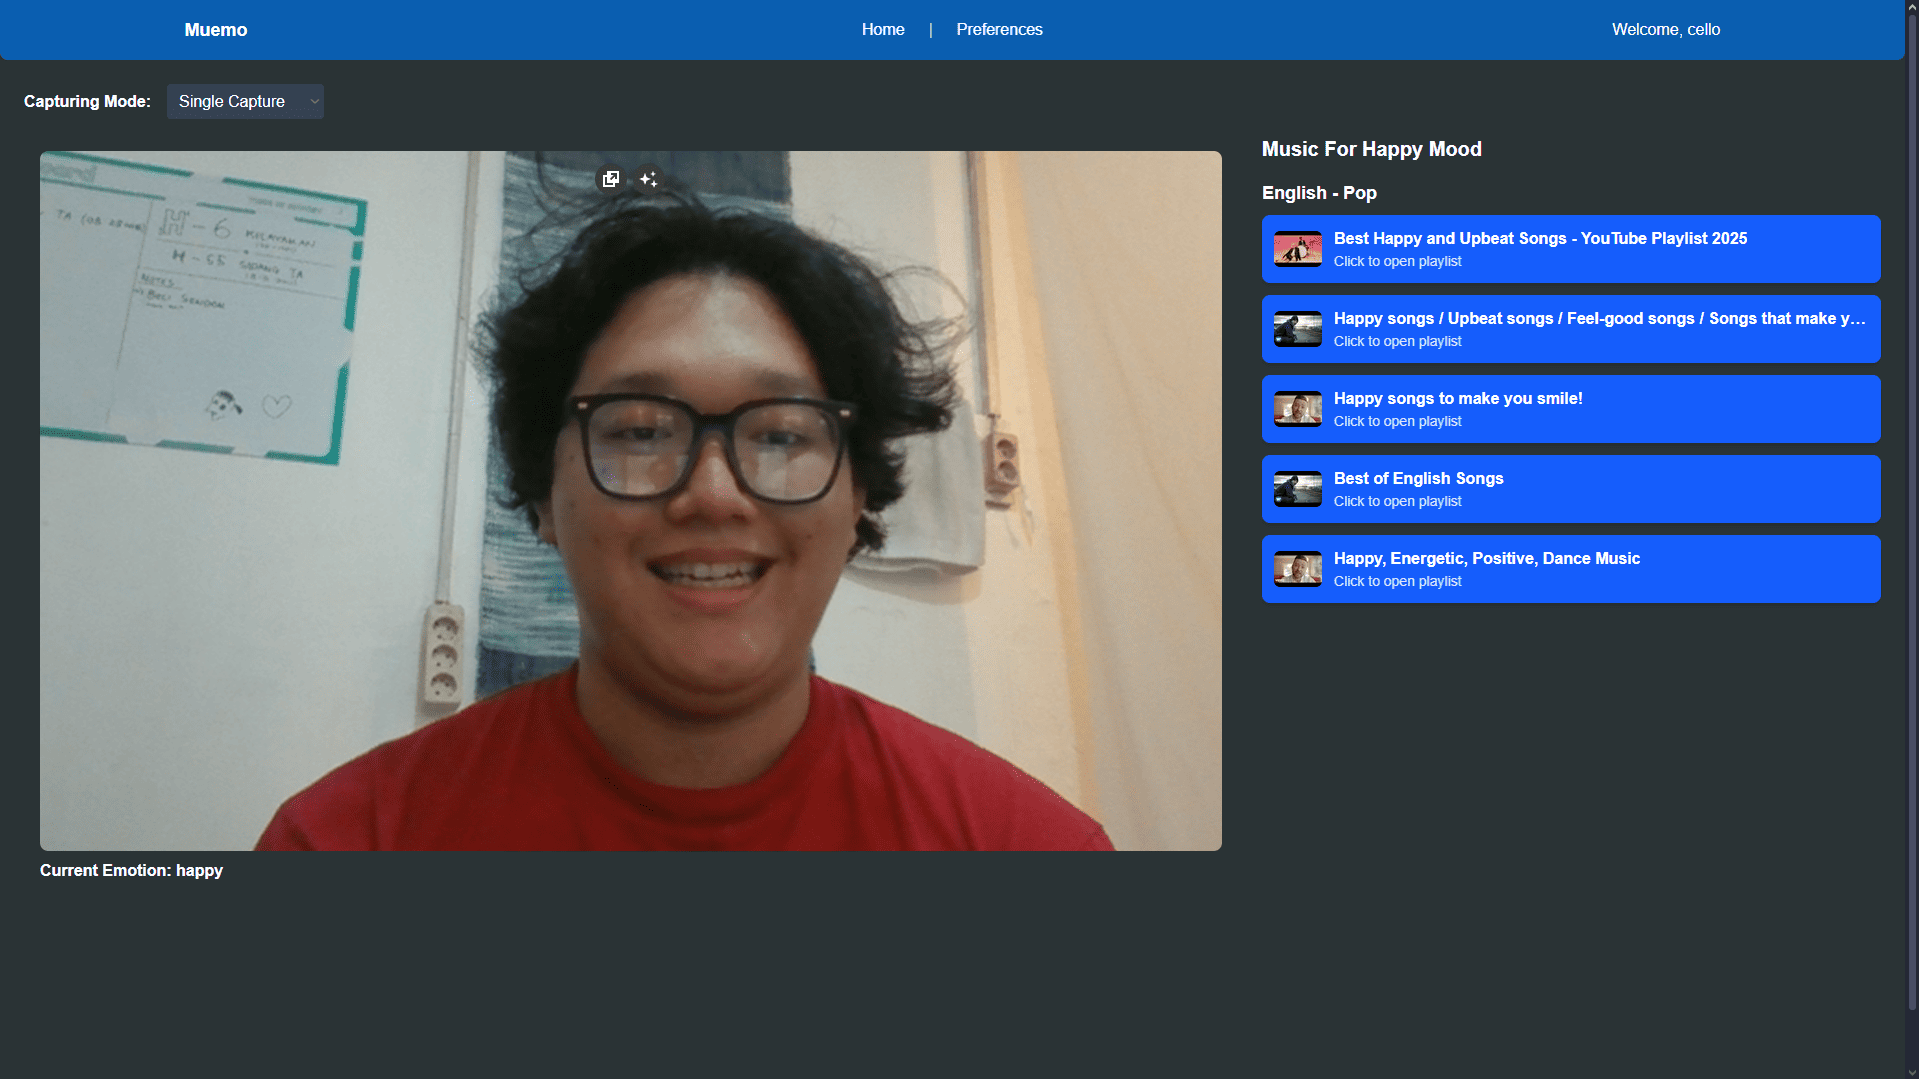1919x1079 pixels.
Task: Click thumbnail of Feel-good songs playlist
Action: (x=1297, y=329)
